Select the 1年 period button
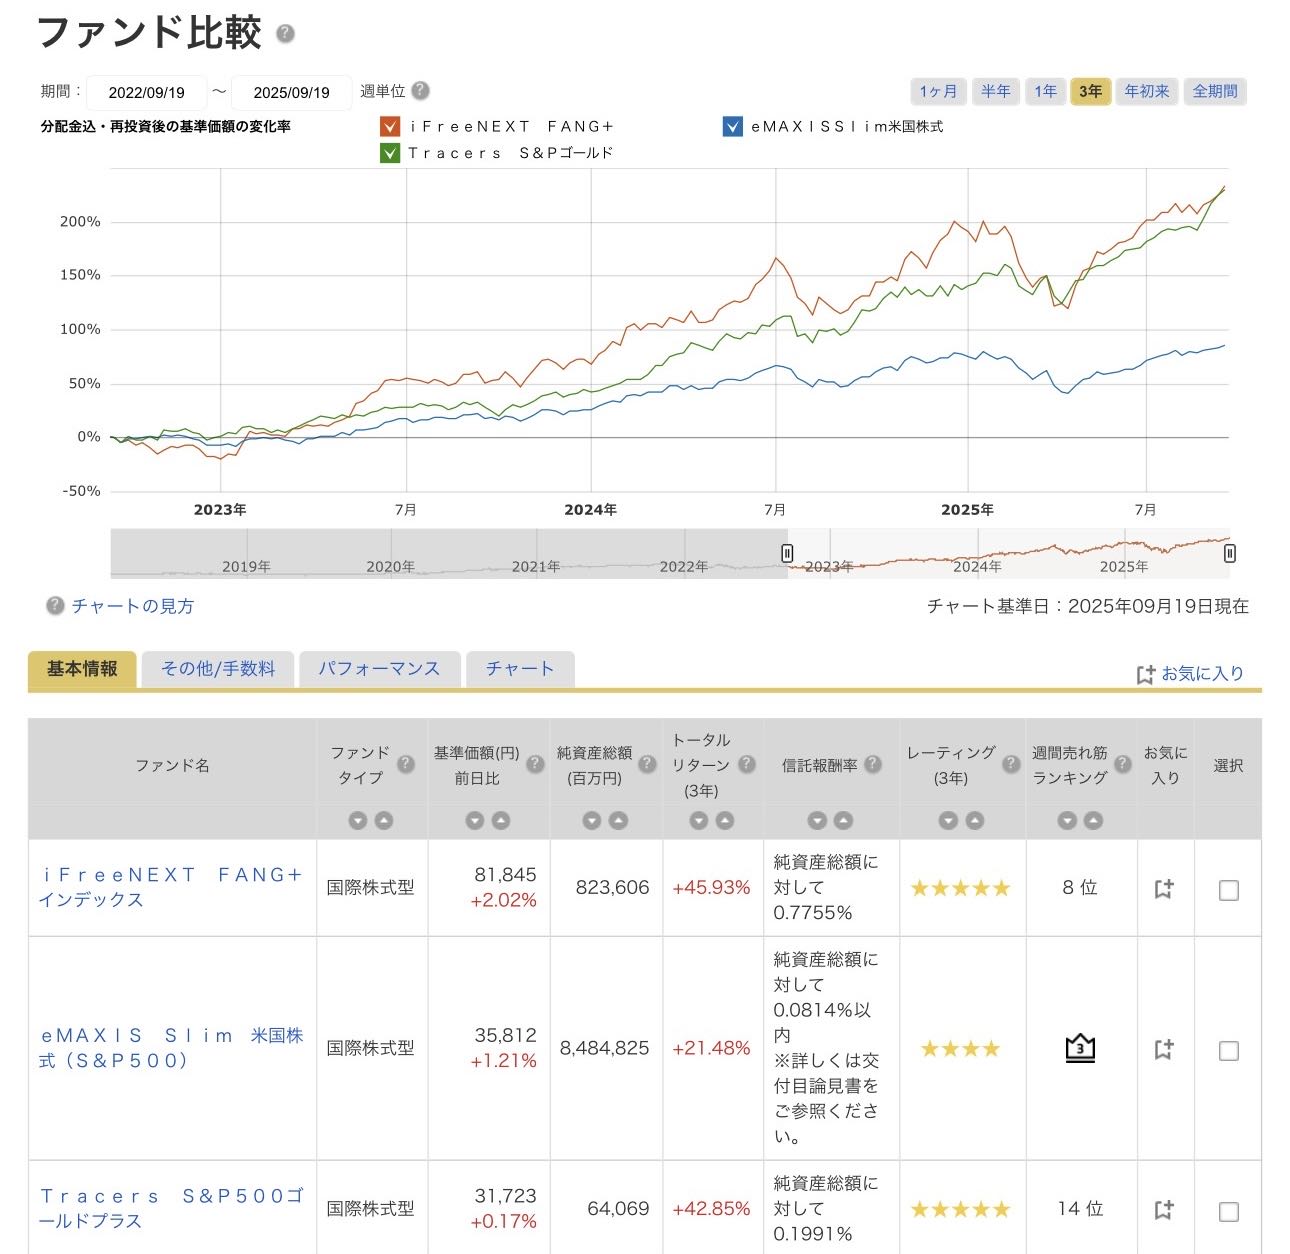Screen dimensions: 1290x1254 point(1045,91)
